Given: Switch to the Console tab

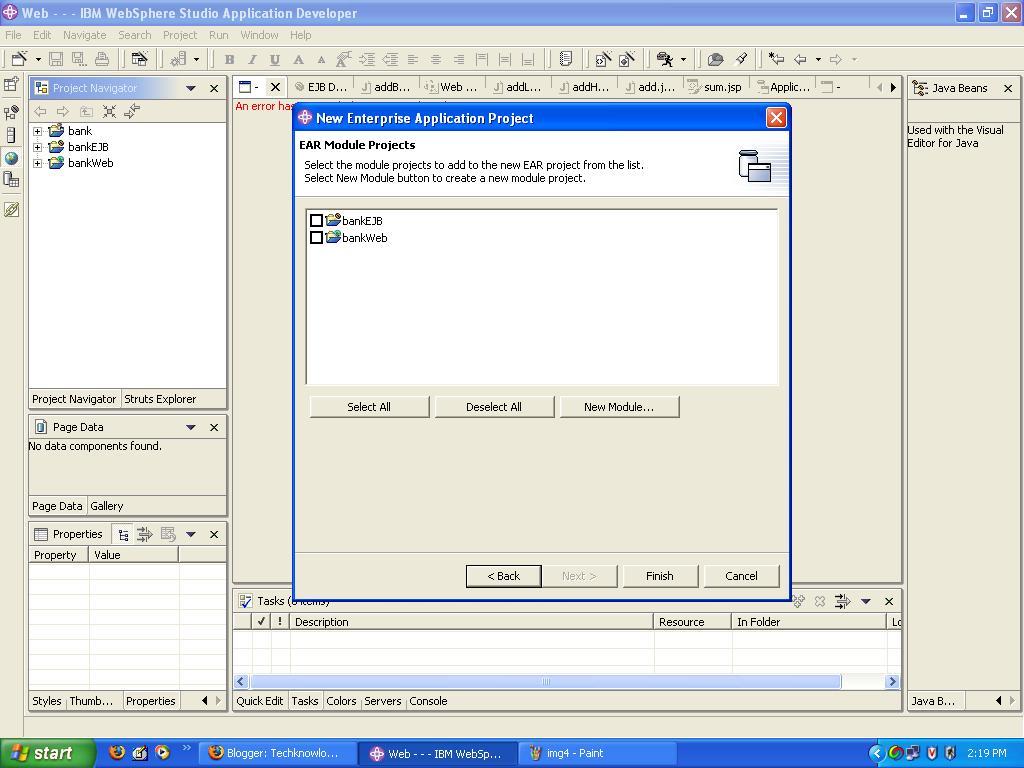Looking at the screenshot, I should tap(428, 701).
